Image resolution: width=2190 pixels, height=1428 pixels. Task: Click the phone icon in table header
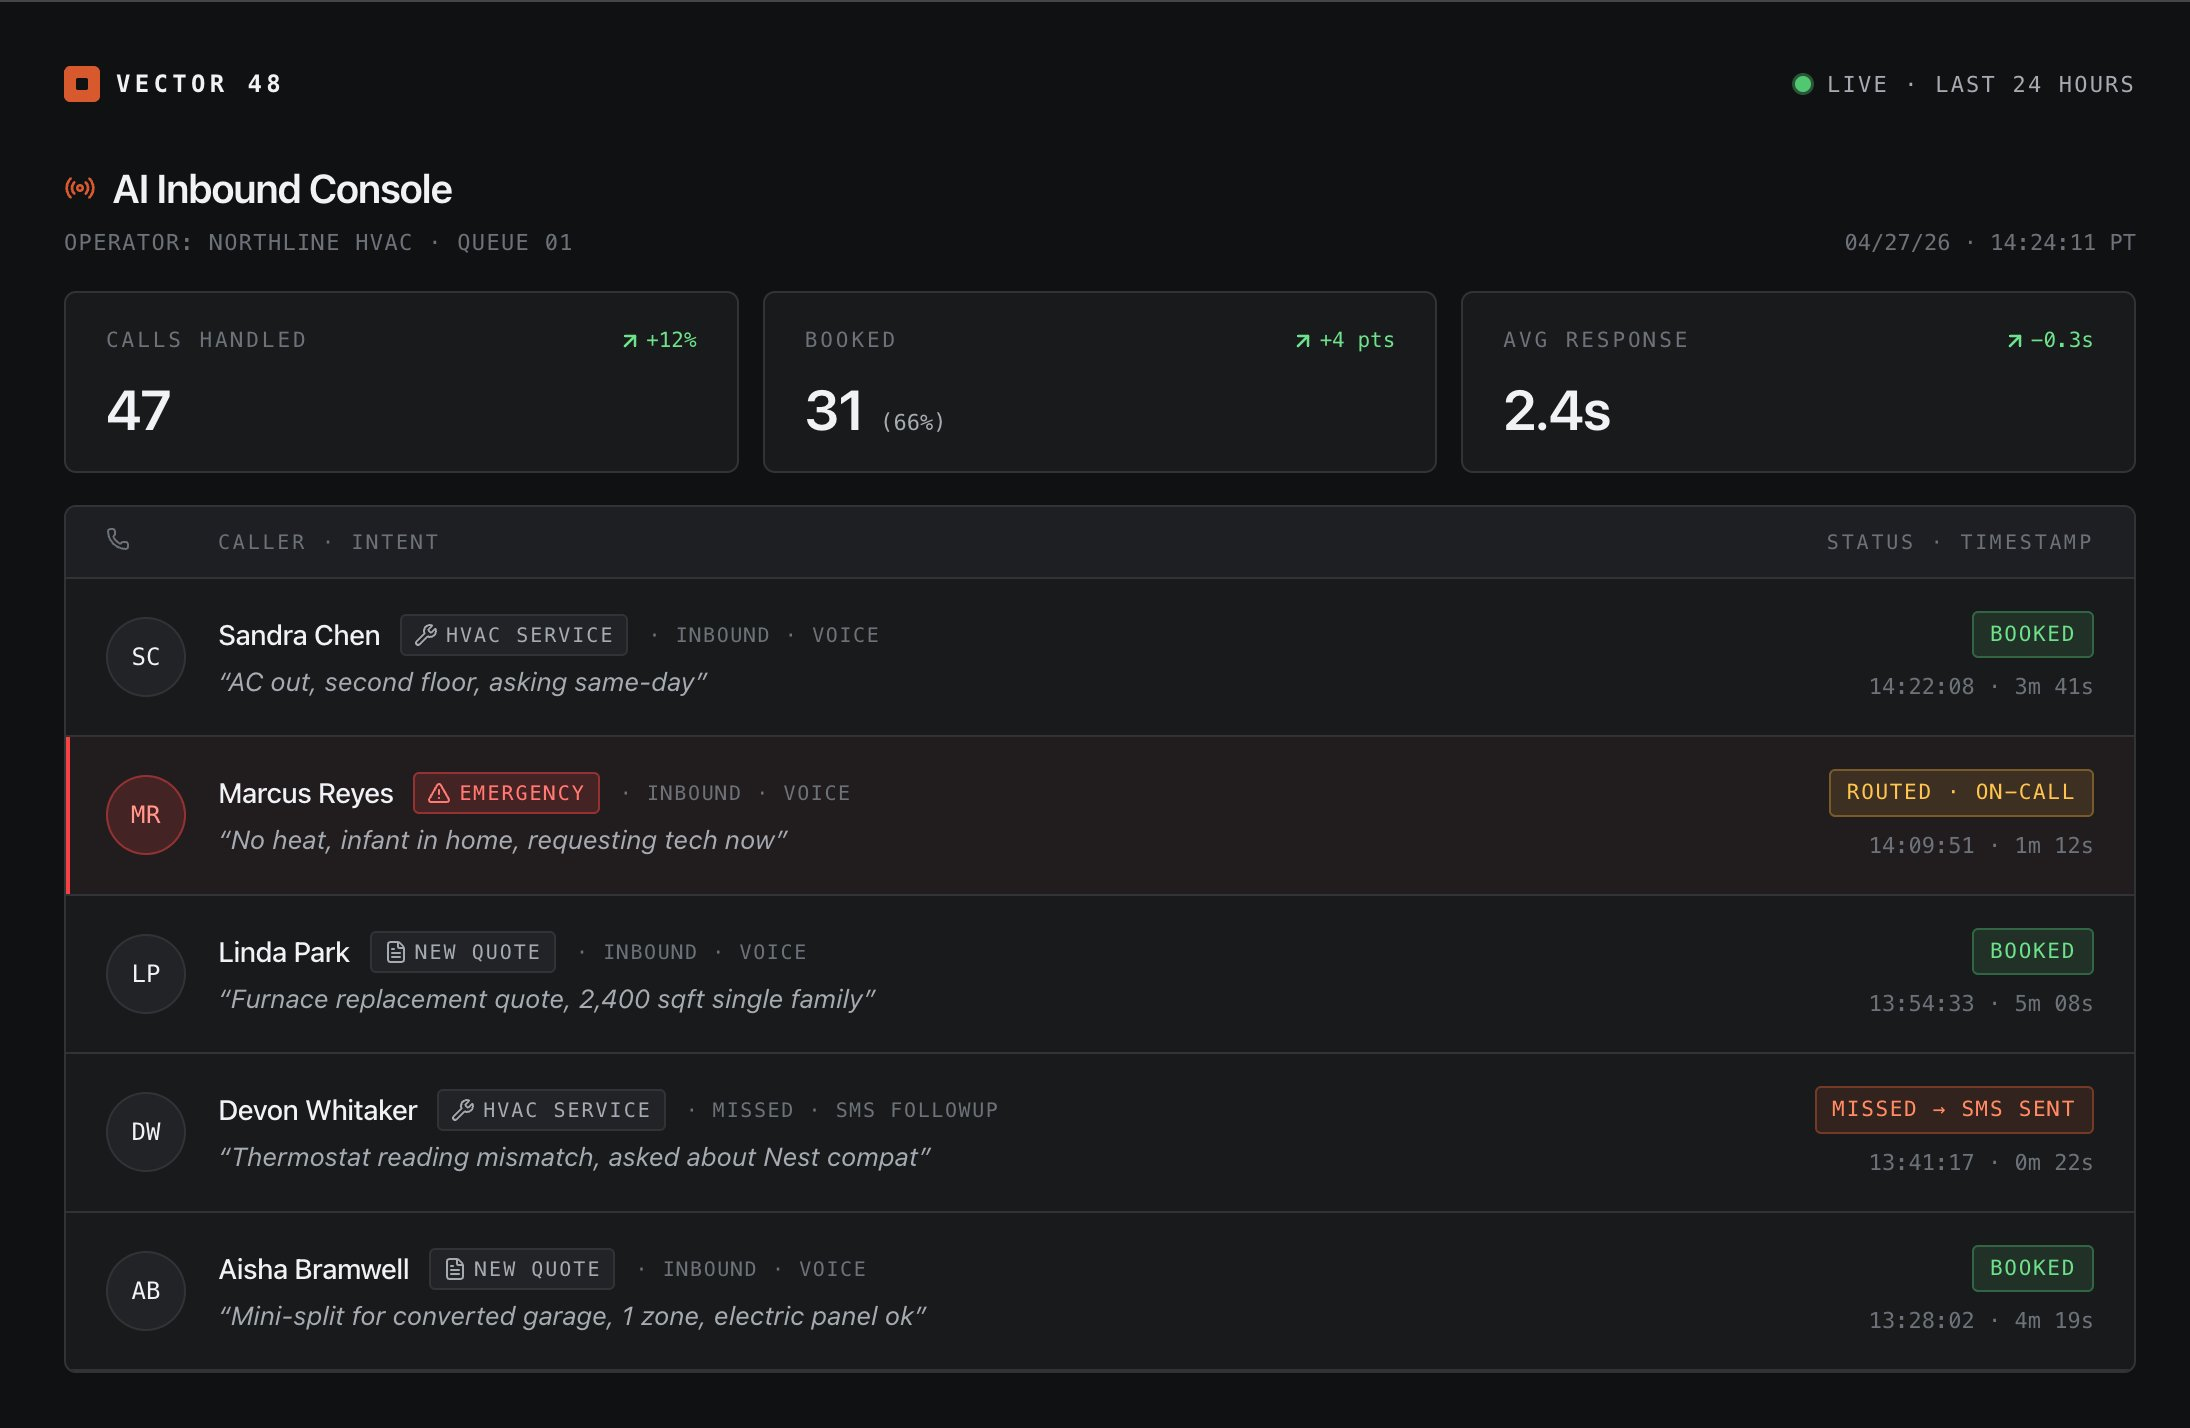tap(118, 540)
